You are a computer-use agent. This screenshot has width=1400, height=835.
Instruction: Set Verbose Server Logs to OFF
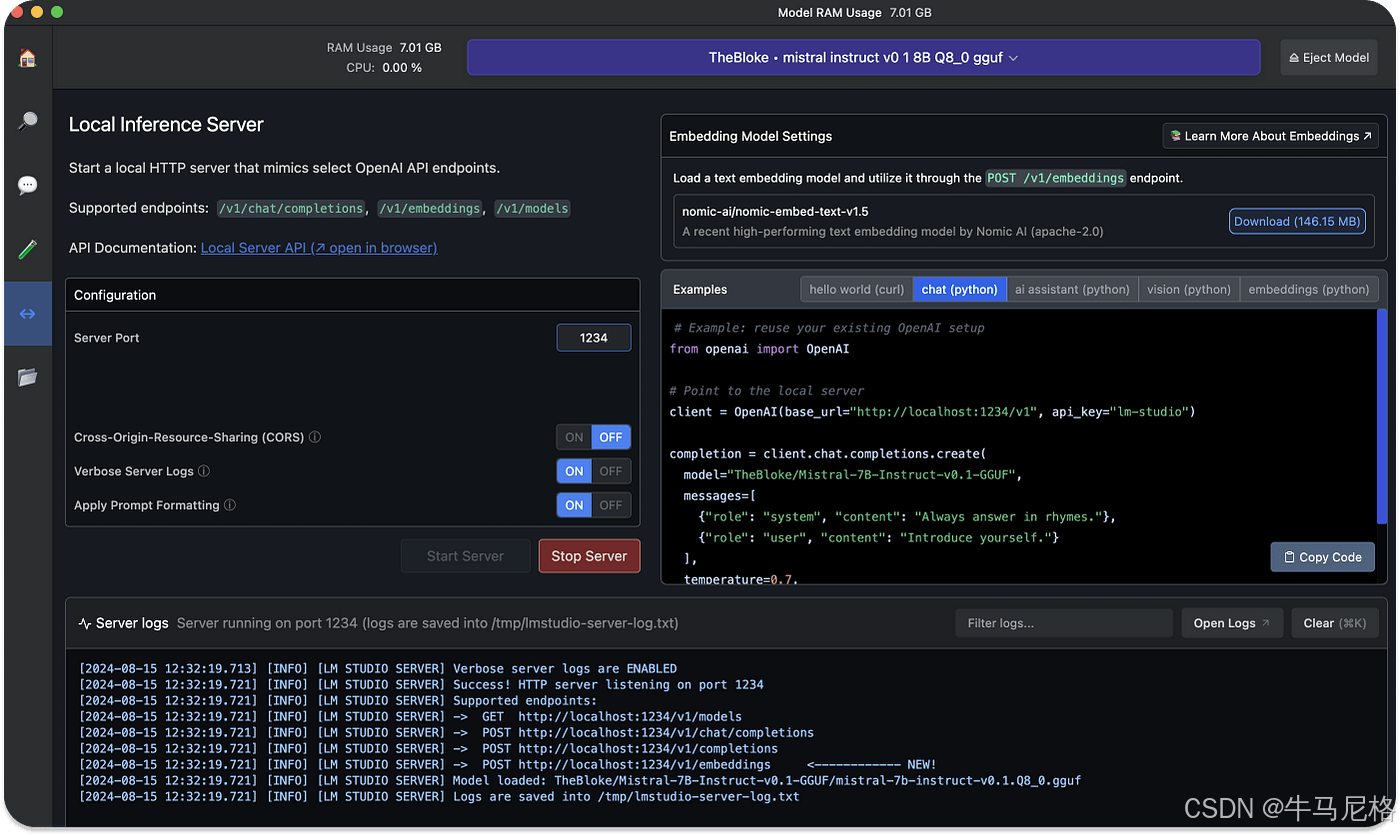point(611,471)
